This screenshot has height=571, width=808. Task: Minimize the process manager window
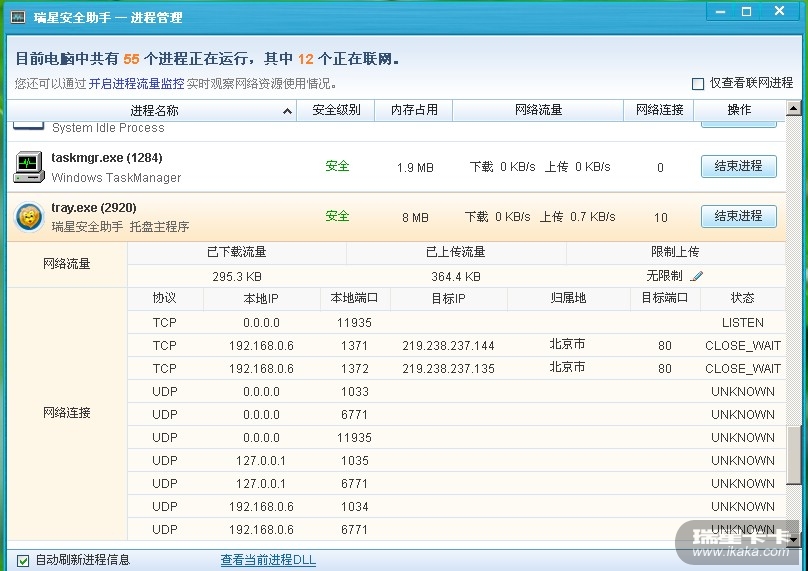tap(719, 11)
